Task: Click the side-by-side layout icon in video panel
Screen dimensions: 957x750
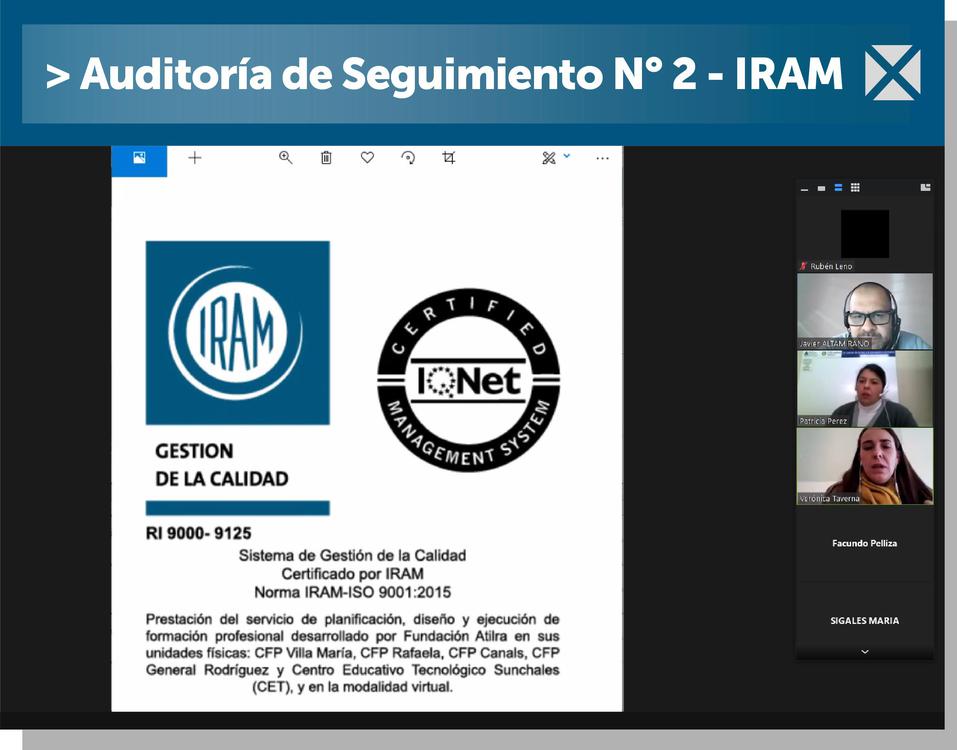Action: pyautogui.click(x=925, y=187)
